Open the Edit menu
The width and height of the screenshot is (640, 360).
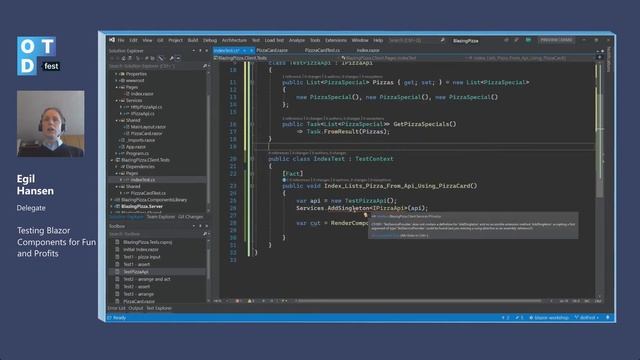pyautogui.click(x=133, y=40)
